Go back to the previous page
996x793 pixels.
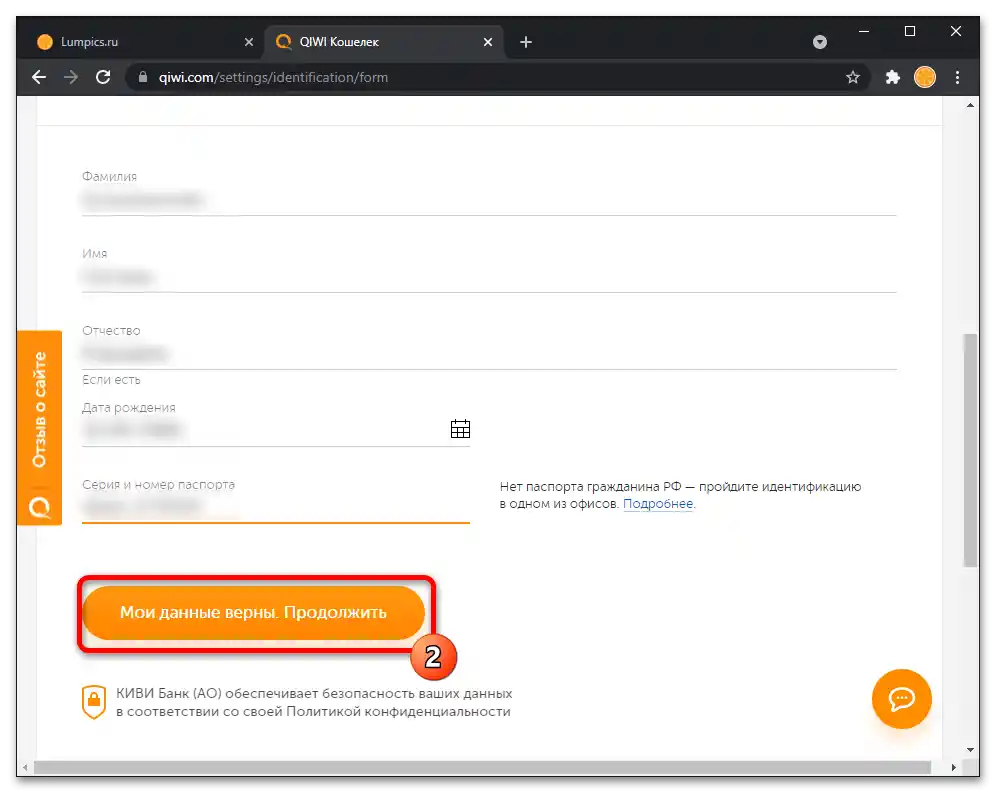click(x=39, y=78)
